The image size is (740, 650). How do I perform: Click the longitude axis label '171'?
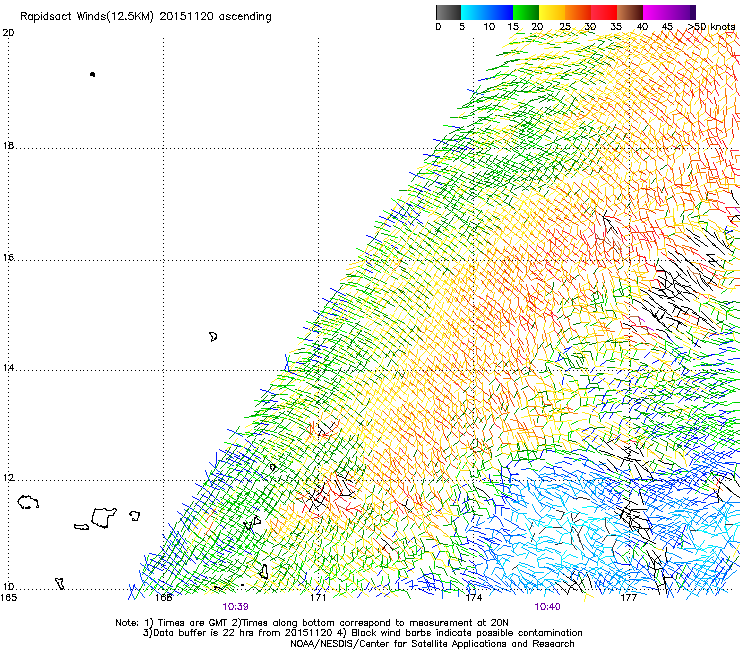click(318, 598)
